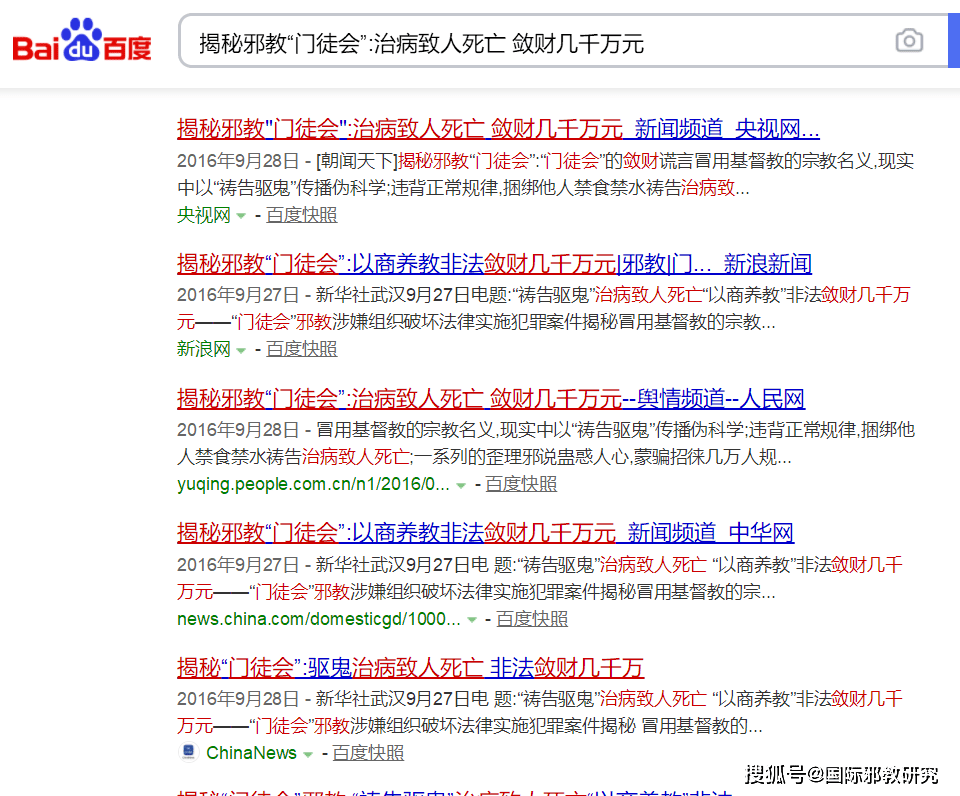Screen dimensions: 960x796
Task: Click the Baidu logo
Action: tap(82, 40)
